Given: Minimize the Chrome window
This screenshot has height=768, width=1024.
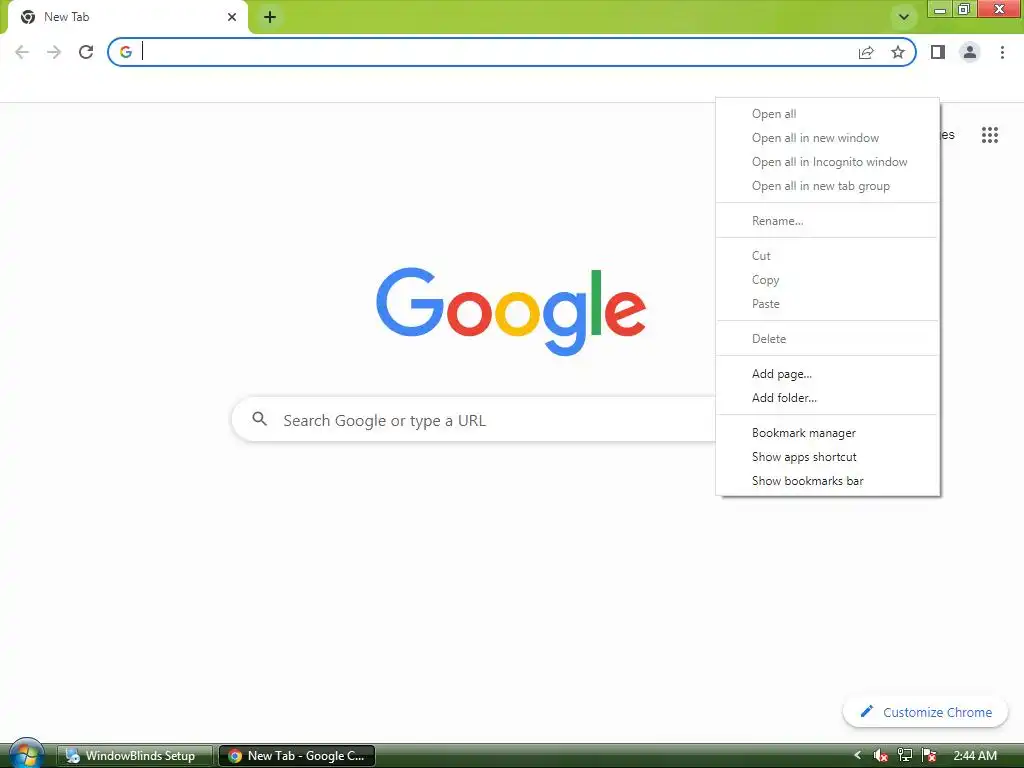Looking at the screenshot, I should tap(940, 9).
